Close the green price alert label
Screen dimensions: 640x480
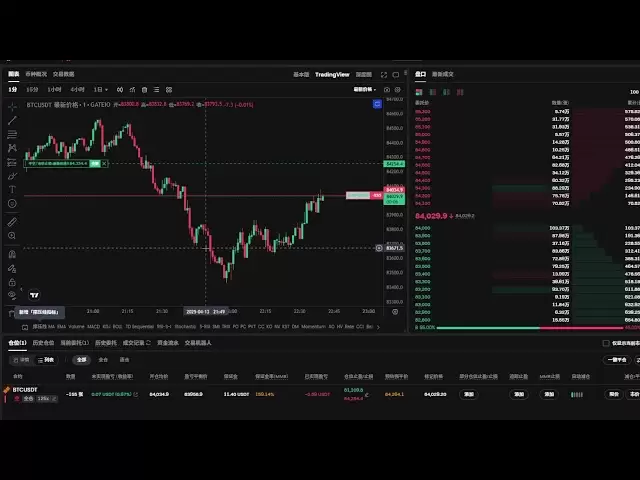tap(104, 163)
